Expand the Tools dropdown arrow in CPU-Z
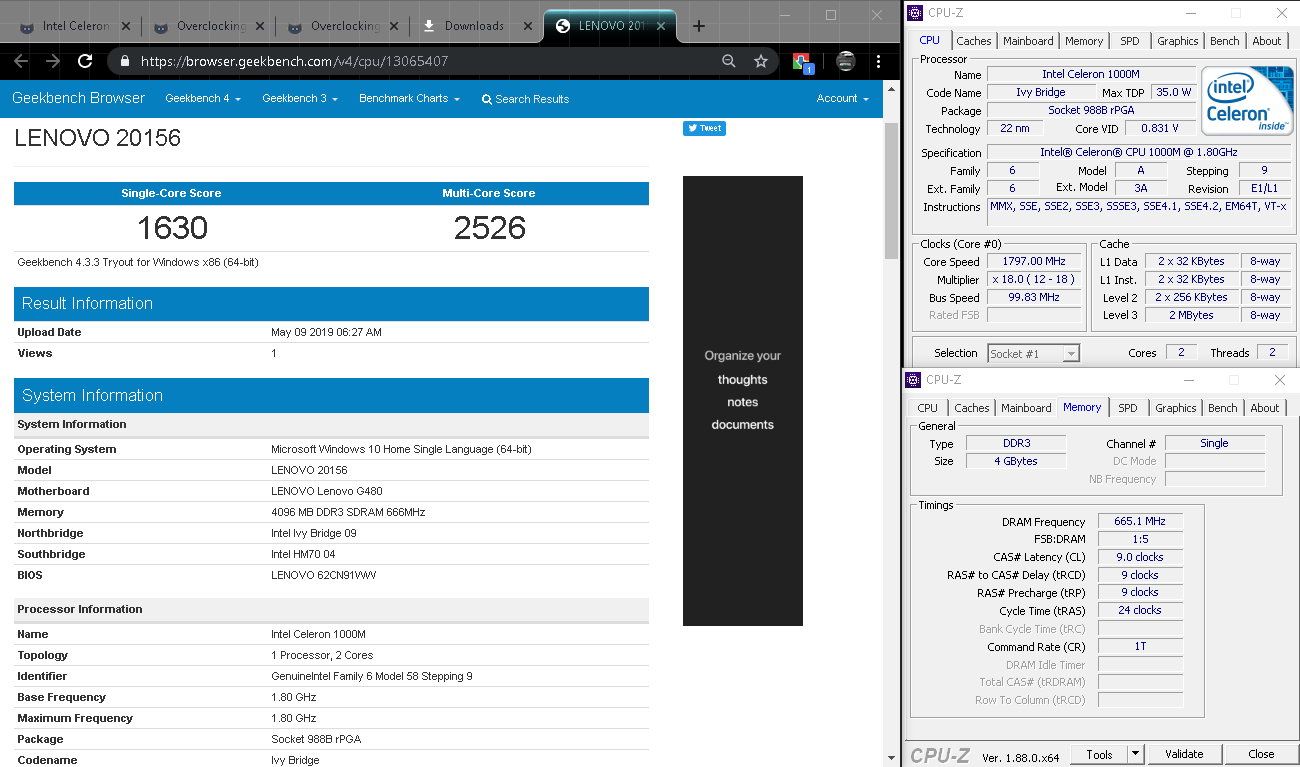Screen dimensions: 1300x767 click(1136, 754)
